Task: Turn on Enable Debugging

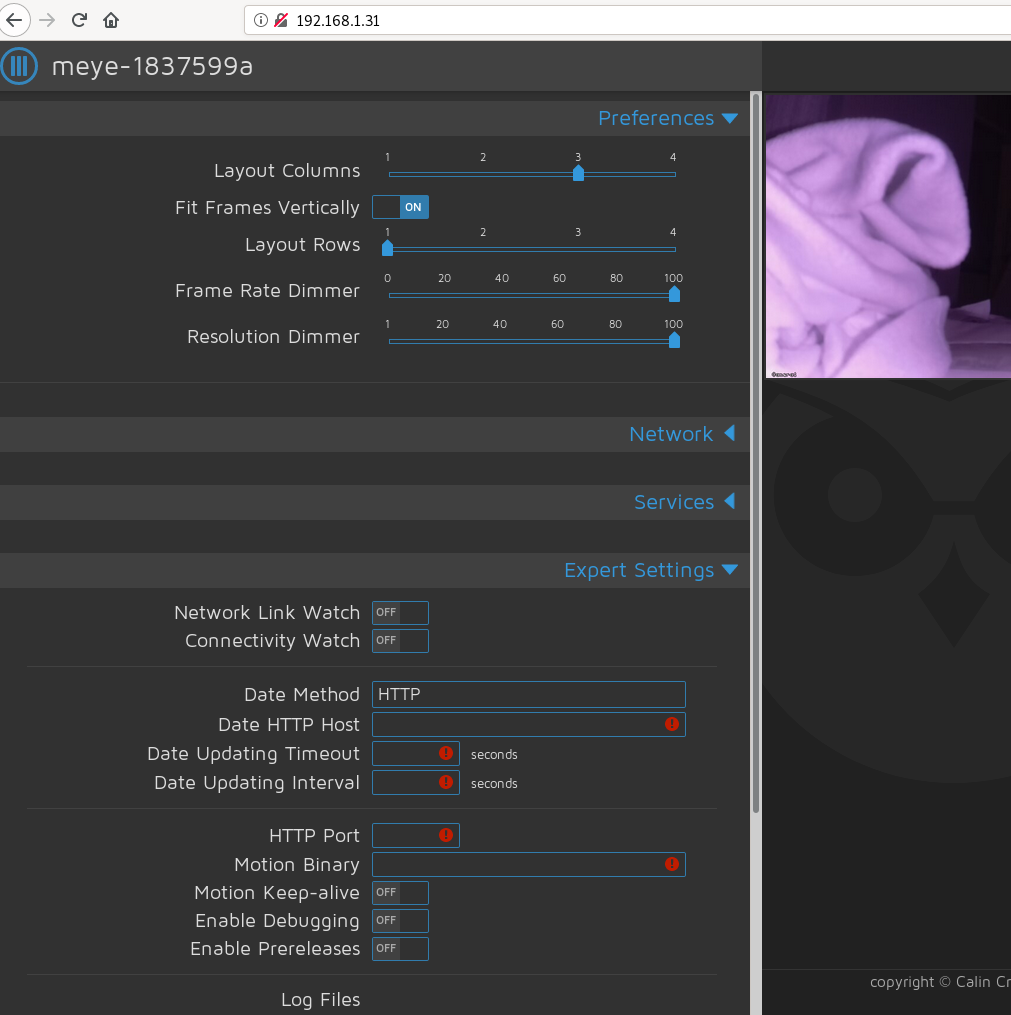Action: (x=400, y=920)
